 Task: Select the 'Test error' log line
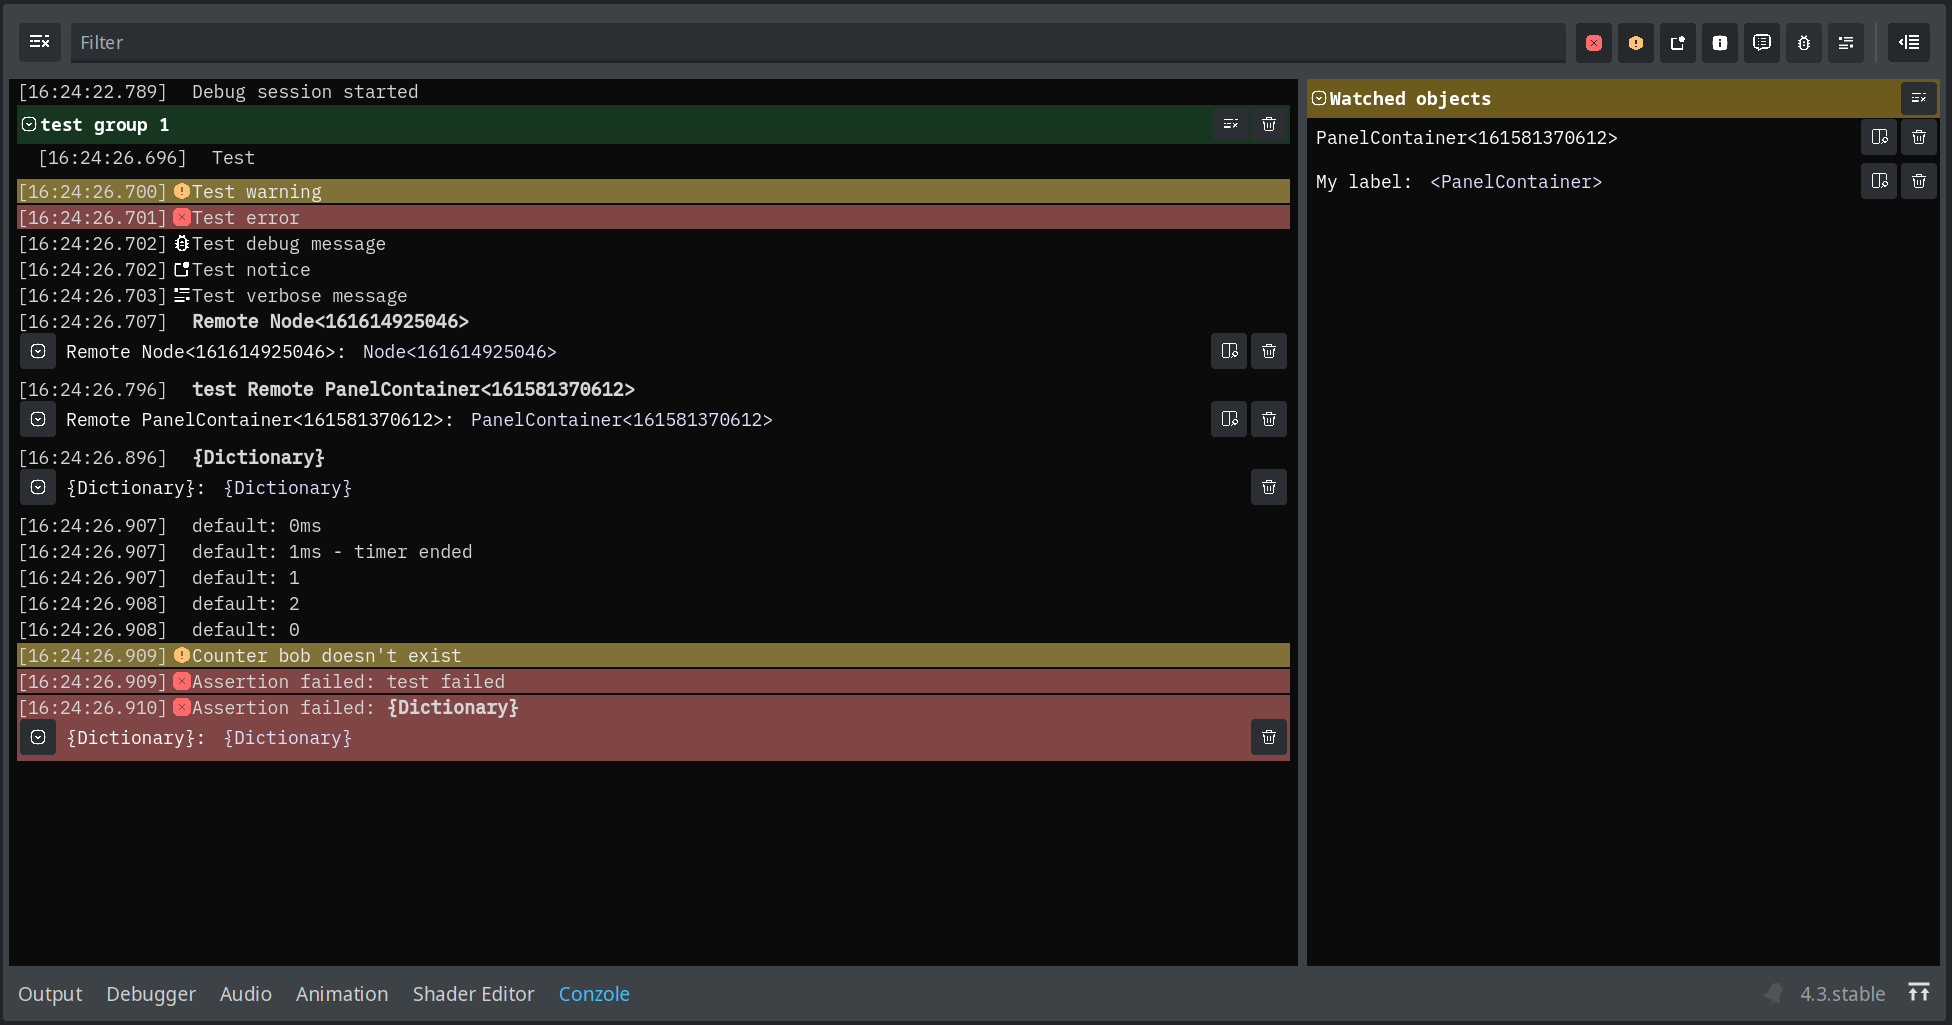click(653, 217)
